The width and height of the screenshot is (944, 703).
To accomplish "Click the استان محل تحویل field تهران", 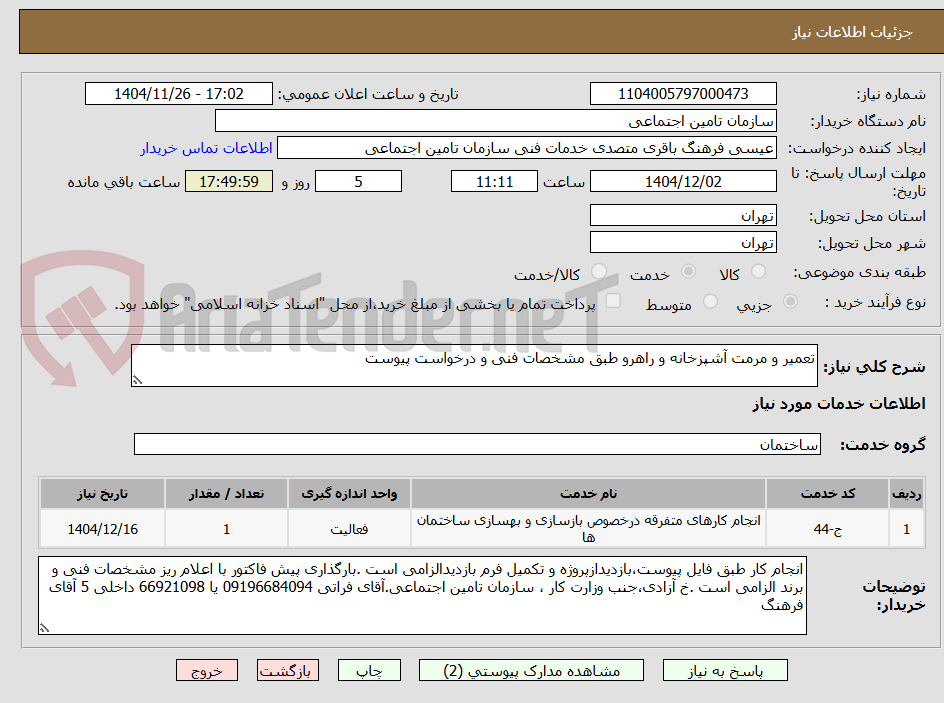I will point(683,215).
